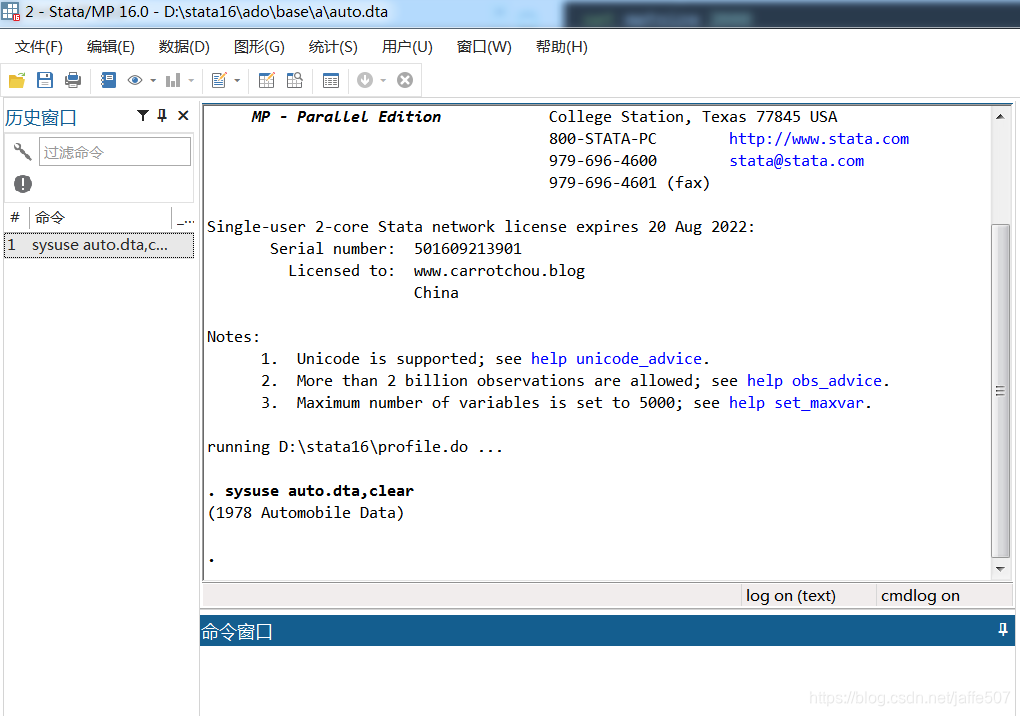Open the 数据(D) menu

(x=184, y=47)
